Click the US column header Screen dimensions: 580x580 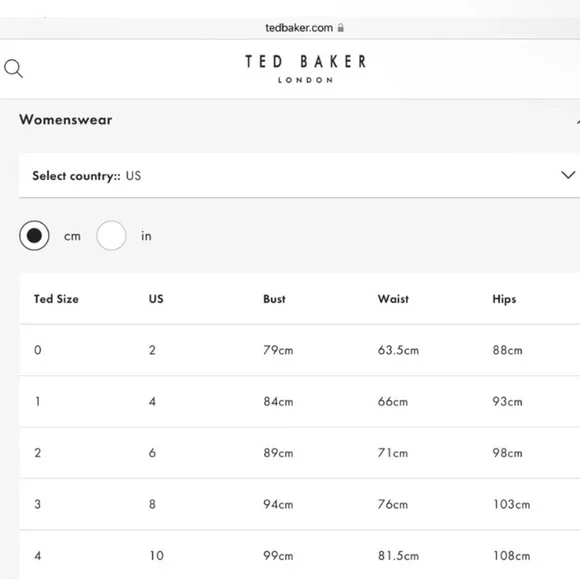pyautogui.click(x=156, y=299)
